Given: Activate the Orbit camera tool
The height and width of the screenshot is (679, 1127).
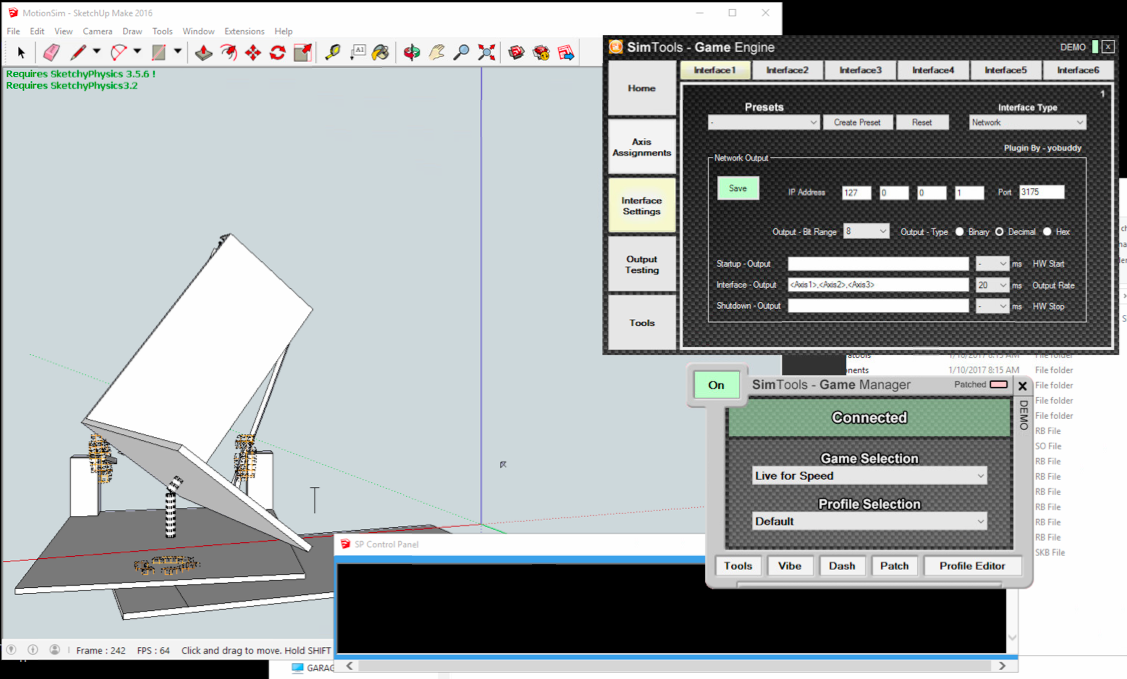Looking at the screenshot, I should 412,52.
